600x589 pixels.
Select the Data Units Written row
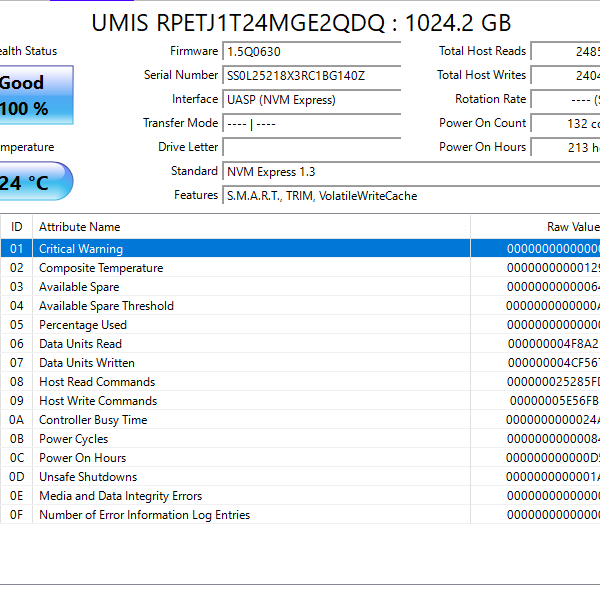click(x=300, y=362)
